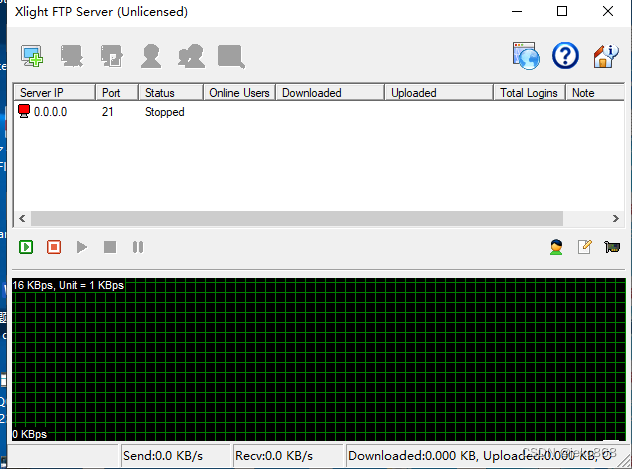Viewport: 632px width, 469px height.
Task: Sort by Status column header
Action: [171, 93]
